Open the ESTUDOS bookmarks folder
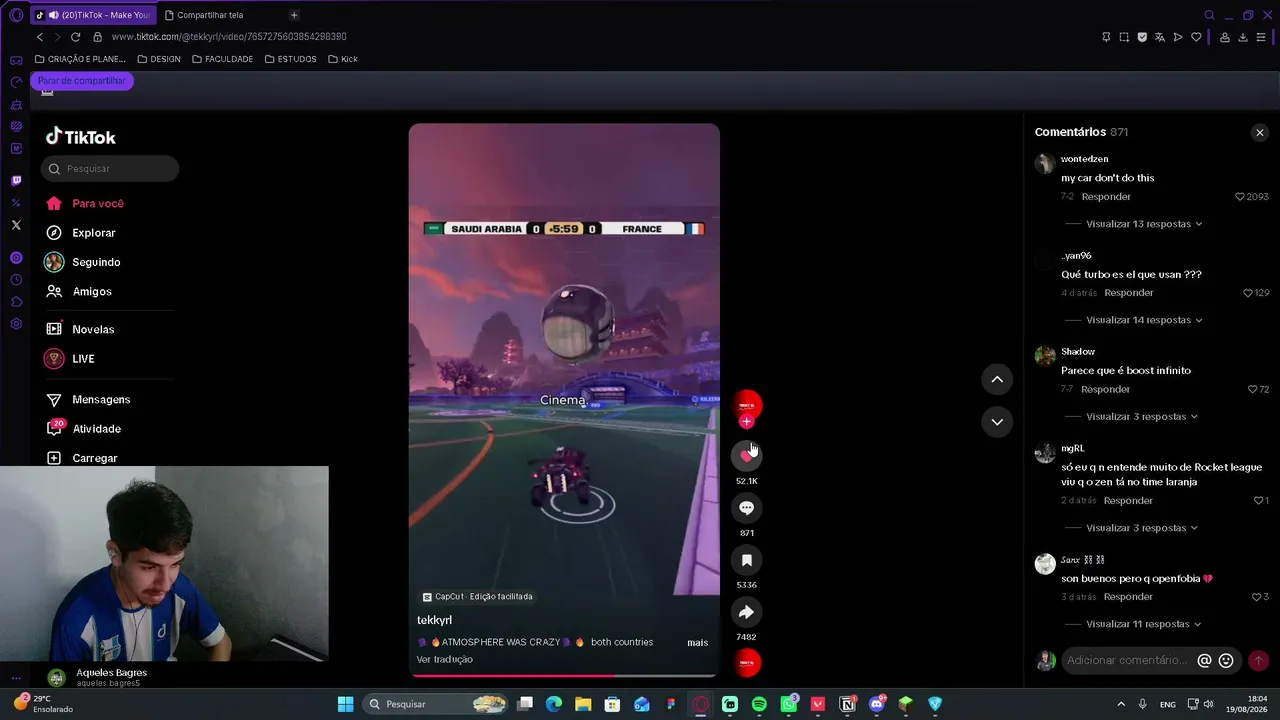This screenshot has width=1280, height=720. 290,59
